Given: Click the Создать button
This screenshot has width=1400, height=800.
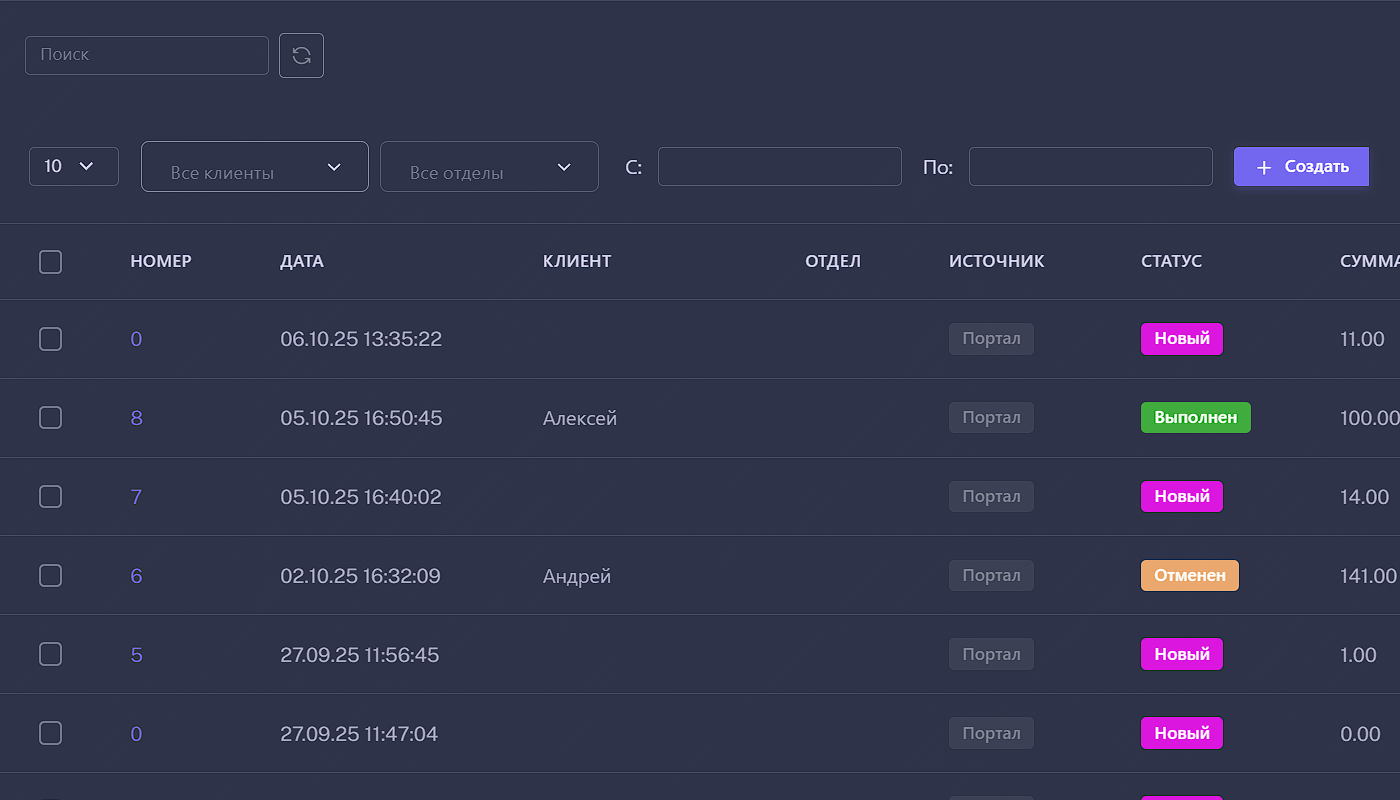Looking at the screenshot, I should click(x=1301, y=167).
